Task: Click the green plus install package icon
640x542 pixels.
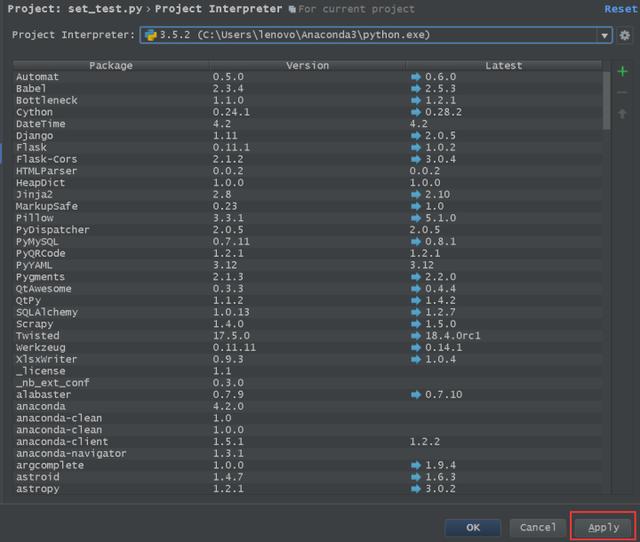Action: point(622,71)
